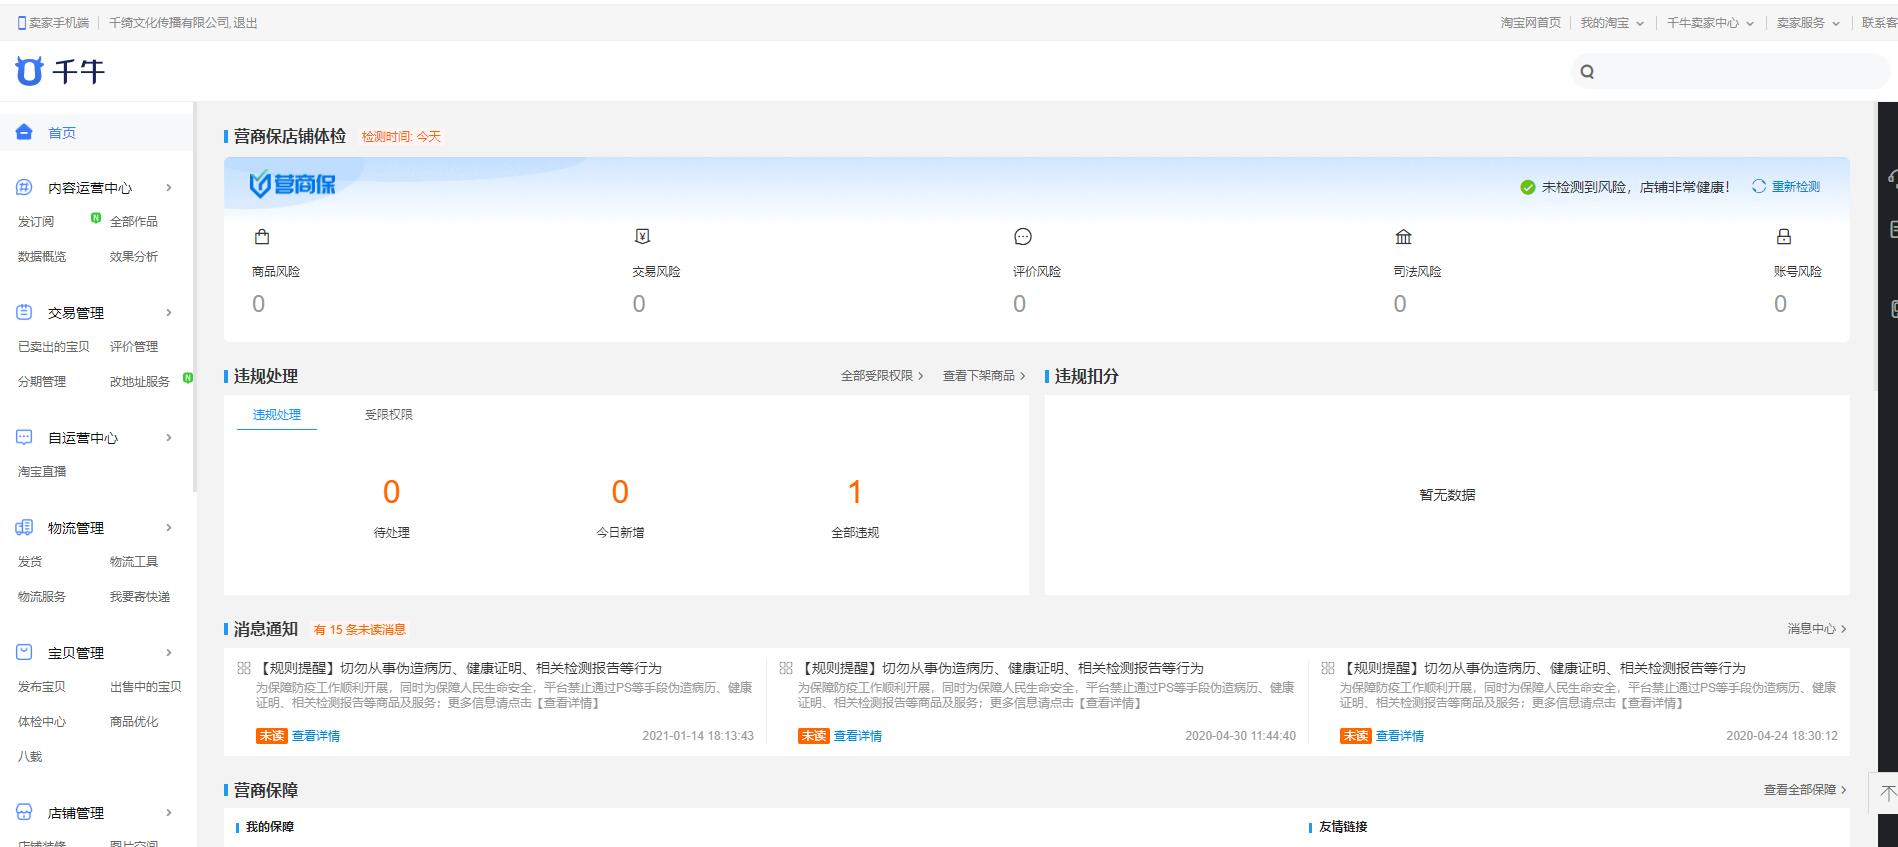Open 评价管理 menu item
1898x847 pixels.
(x=134, y=347)
